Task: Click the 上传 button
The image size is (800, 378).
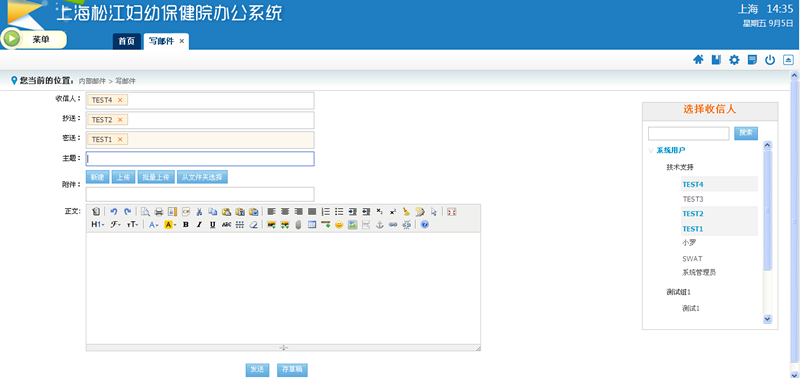Action: point(123,177)
